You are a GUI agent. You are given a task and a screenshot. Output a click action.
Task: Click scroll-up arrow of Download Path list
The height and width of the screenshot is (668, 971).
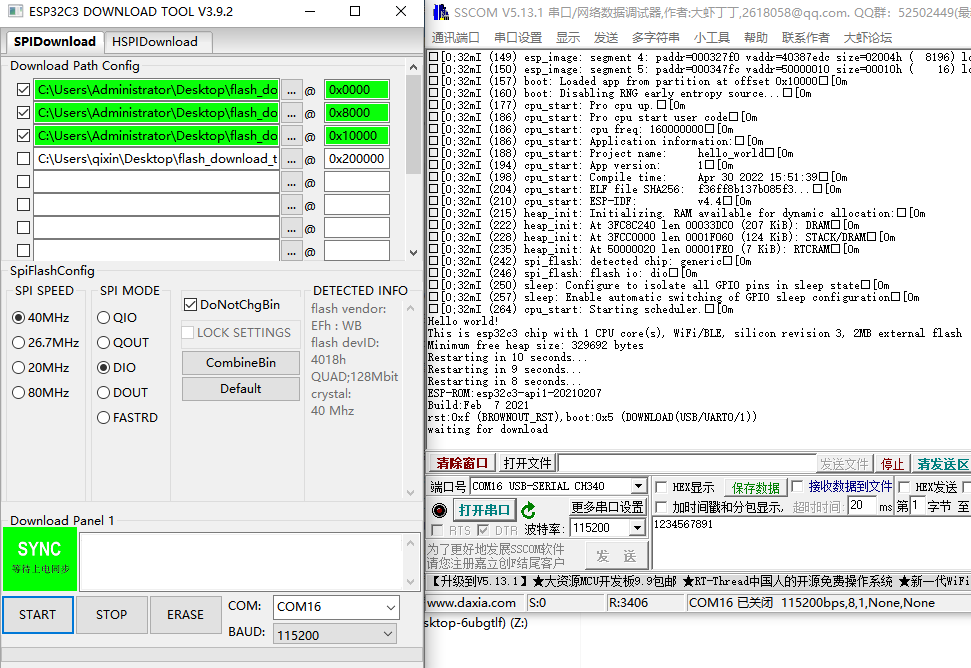[414, 66]
